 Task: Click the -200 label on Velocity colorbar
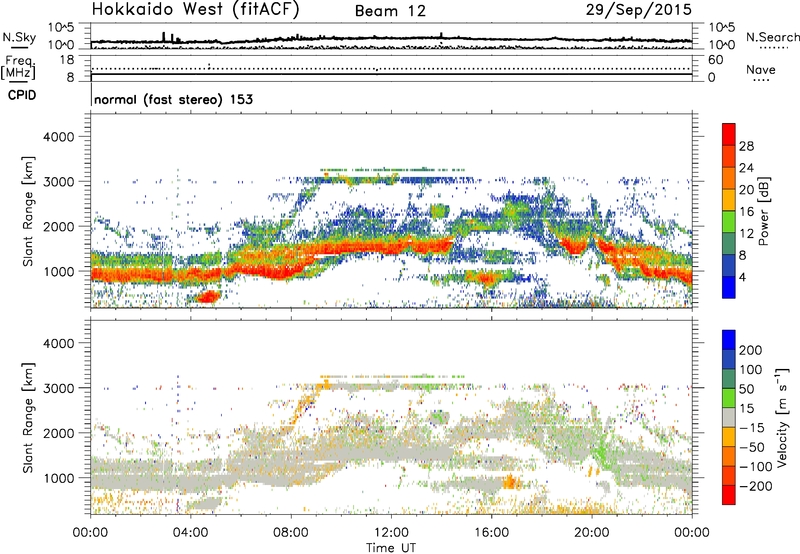point(755,486)
